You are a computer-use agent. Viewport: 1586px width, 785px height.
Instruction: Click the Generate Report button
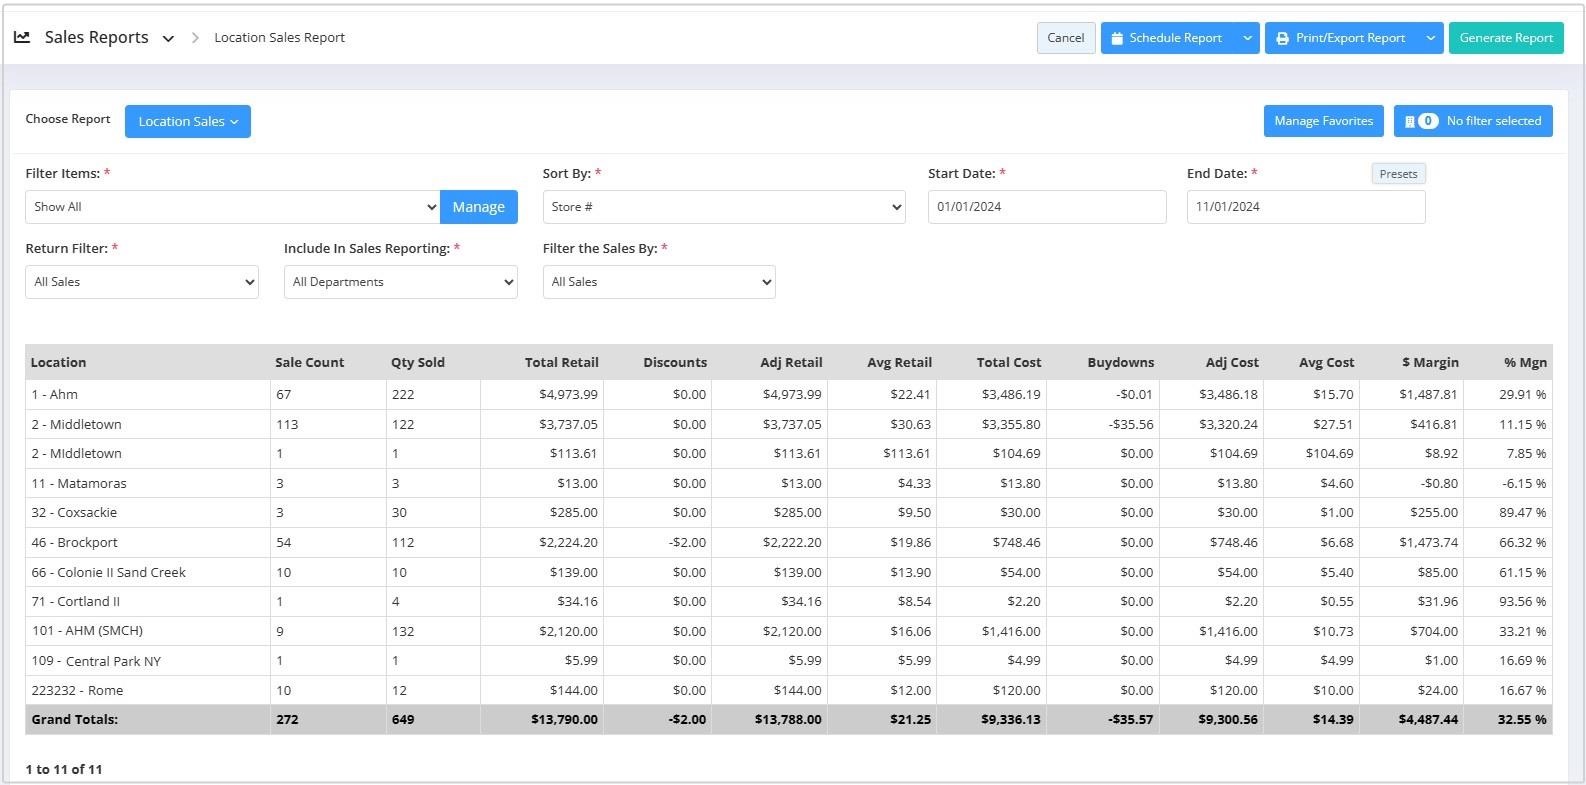click(1506, 38)
